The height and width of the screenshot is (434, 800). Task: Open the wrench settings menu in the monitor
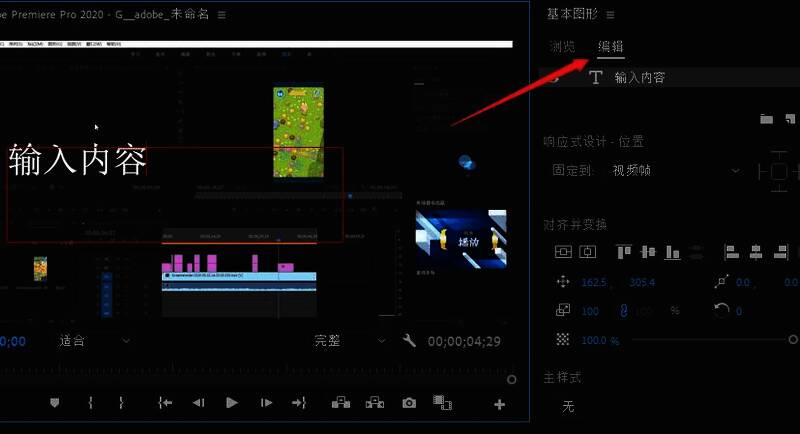tap(409, 340)
